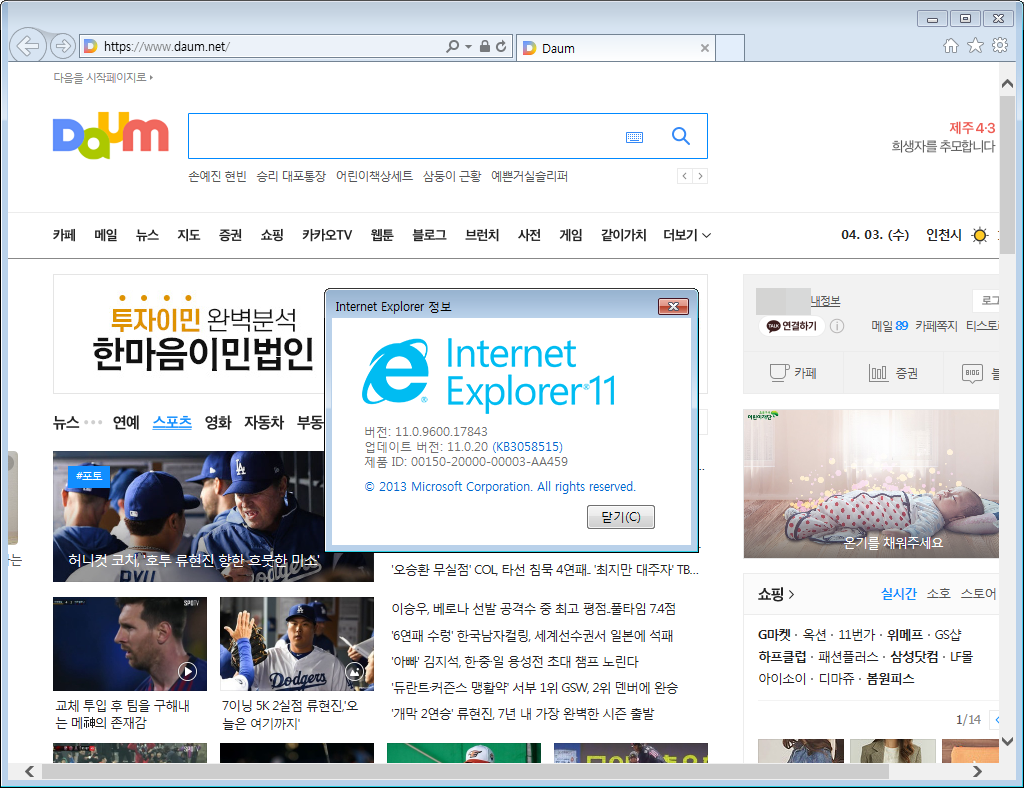Screen dimensions: 1024x788
Task: Click the search magnifier in address bar
Action: [452, 46]
